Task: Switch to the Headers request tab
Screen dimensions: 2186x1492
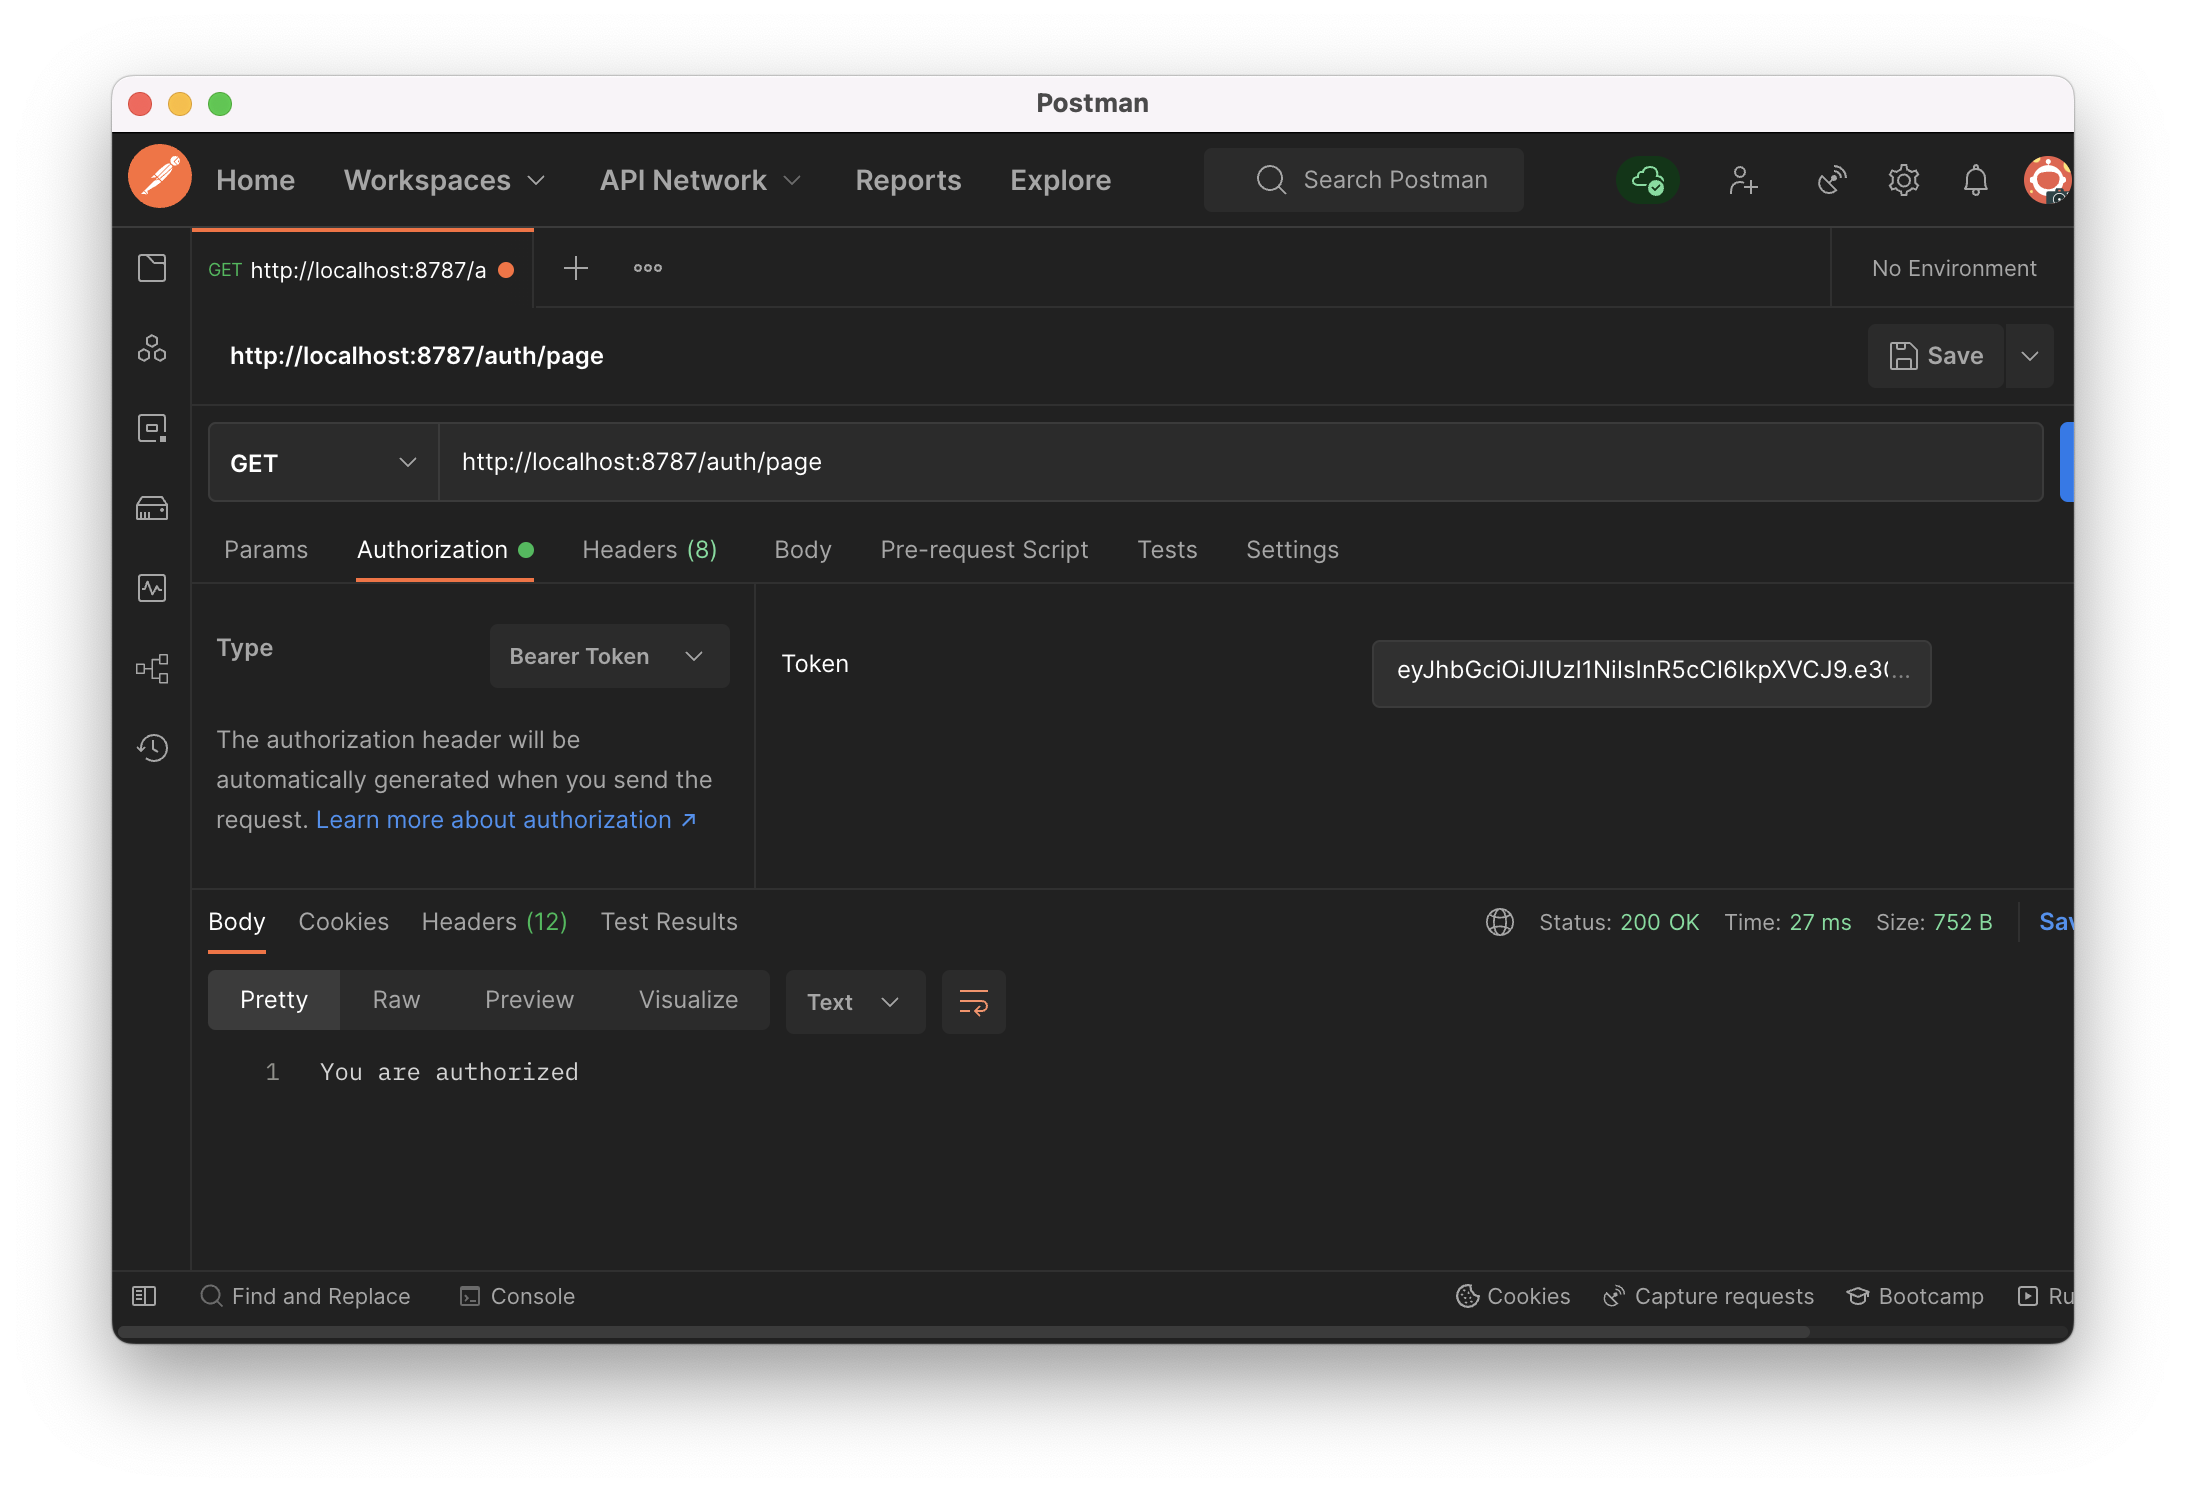Action: click(x=648, y=549)
